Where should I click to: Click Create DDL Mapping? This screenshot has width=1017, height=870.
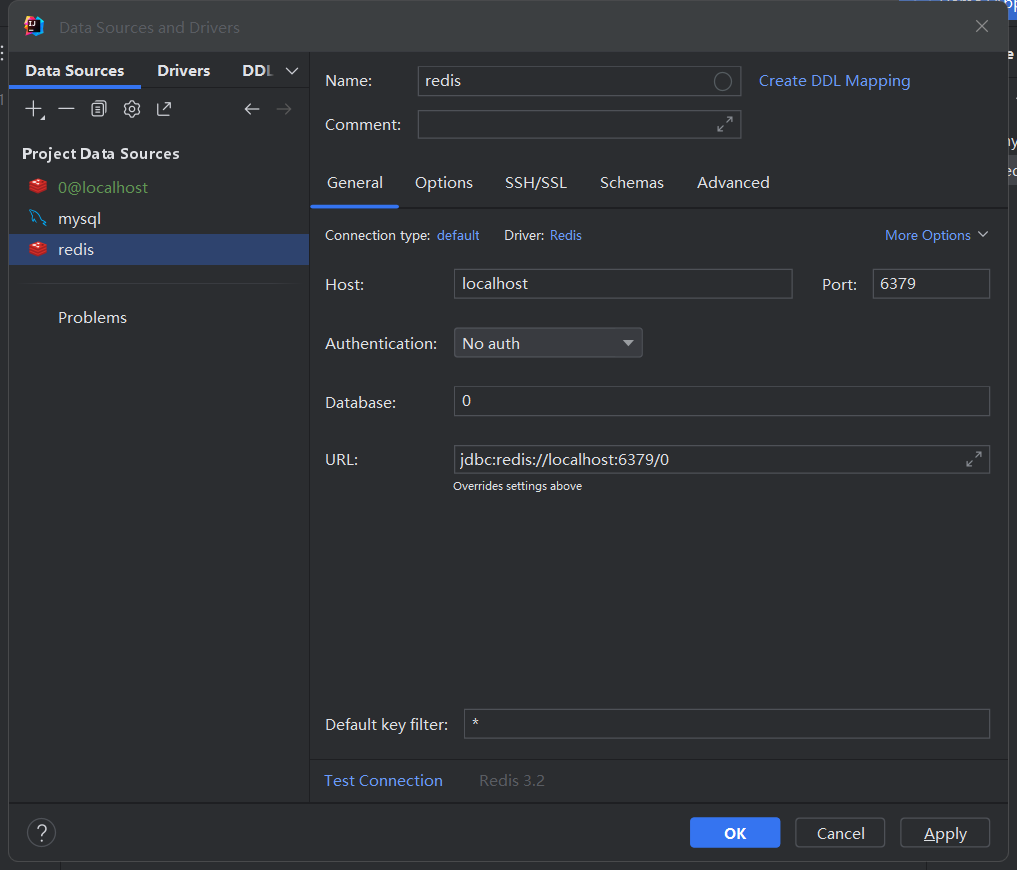pyautogui.click(x=834, y=80)
